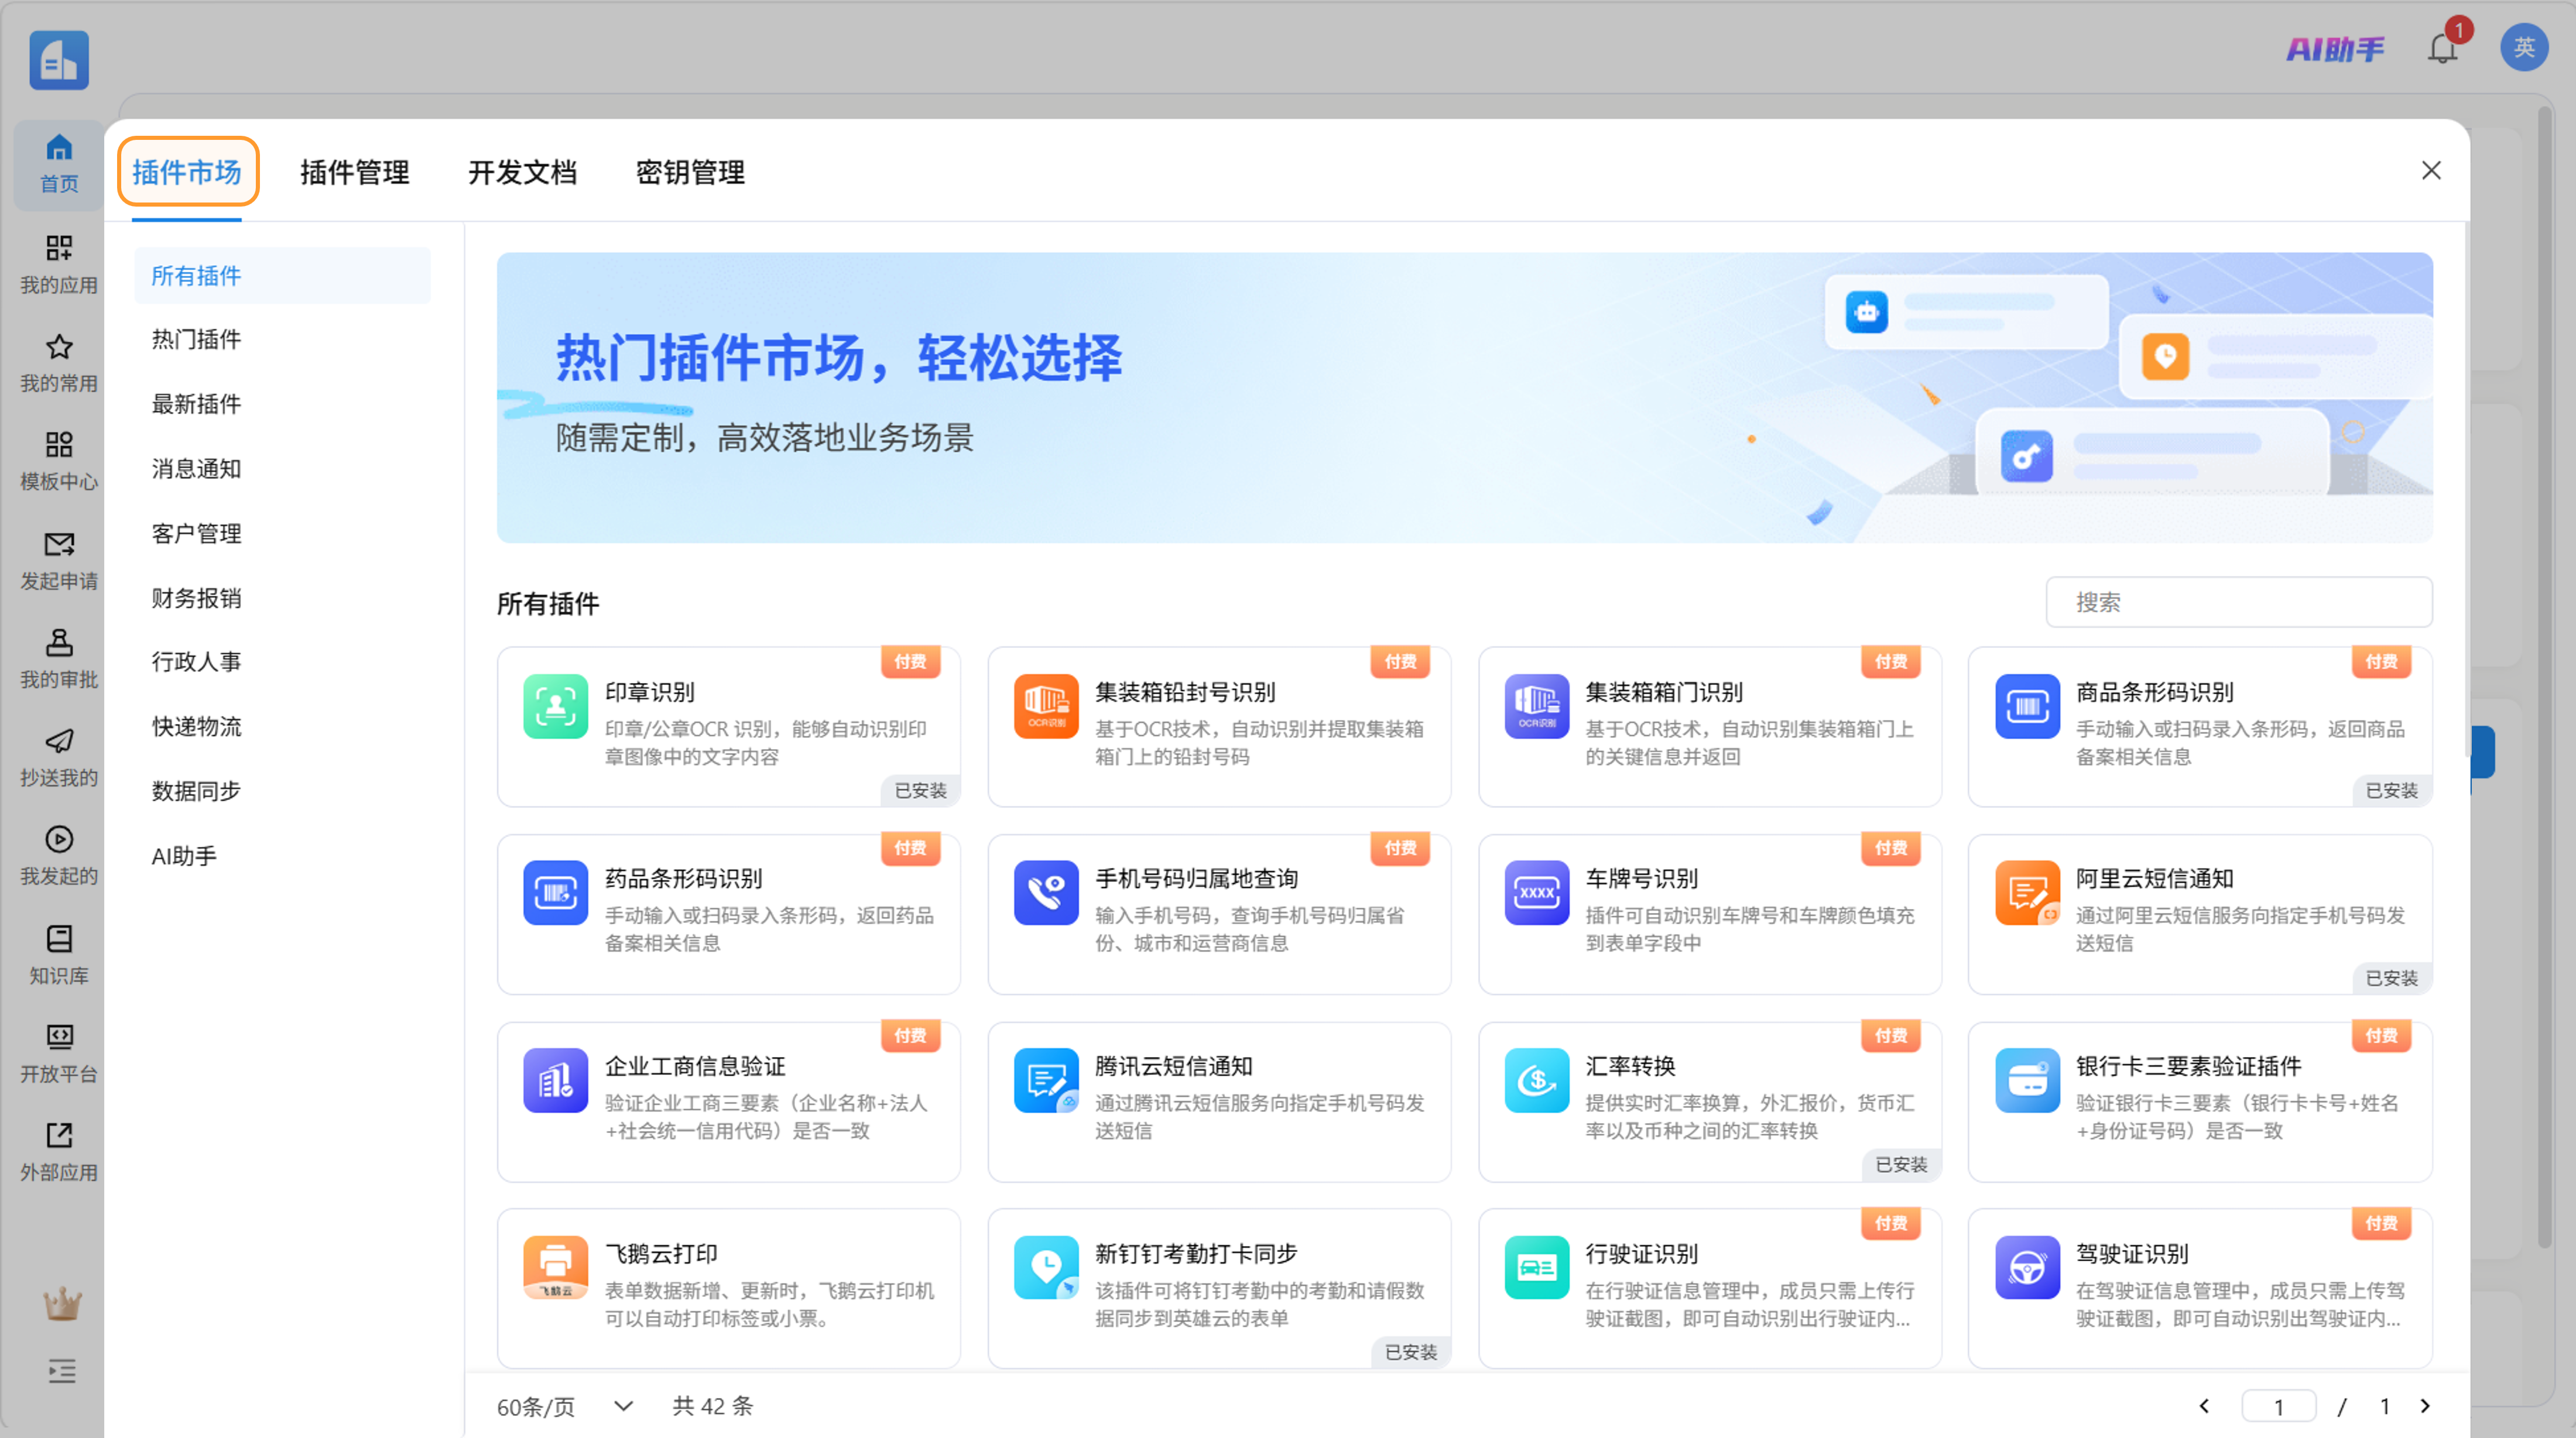Click the 汇率转换 currency icon
The height and width of the screenshot is (1438, 2576).
click(x=1536, y=1080)
